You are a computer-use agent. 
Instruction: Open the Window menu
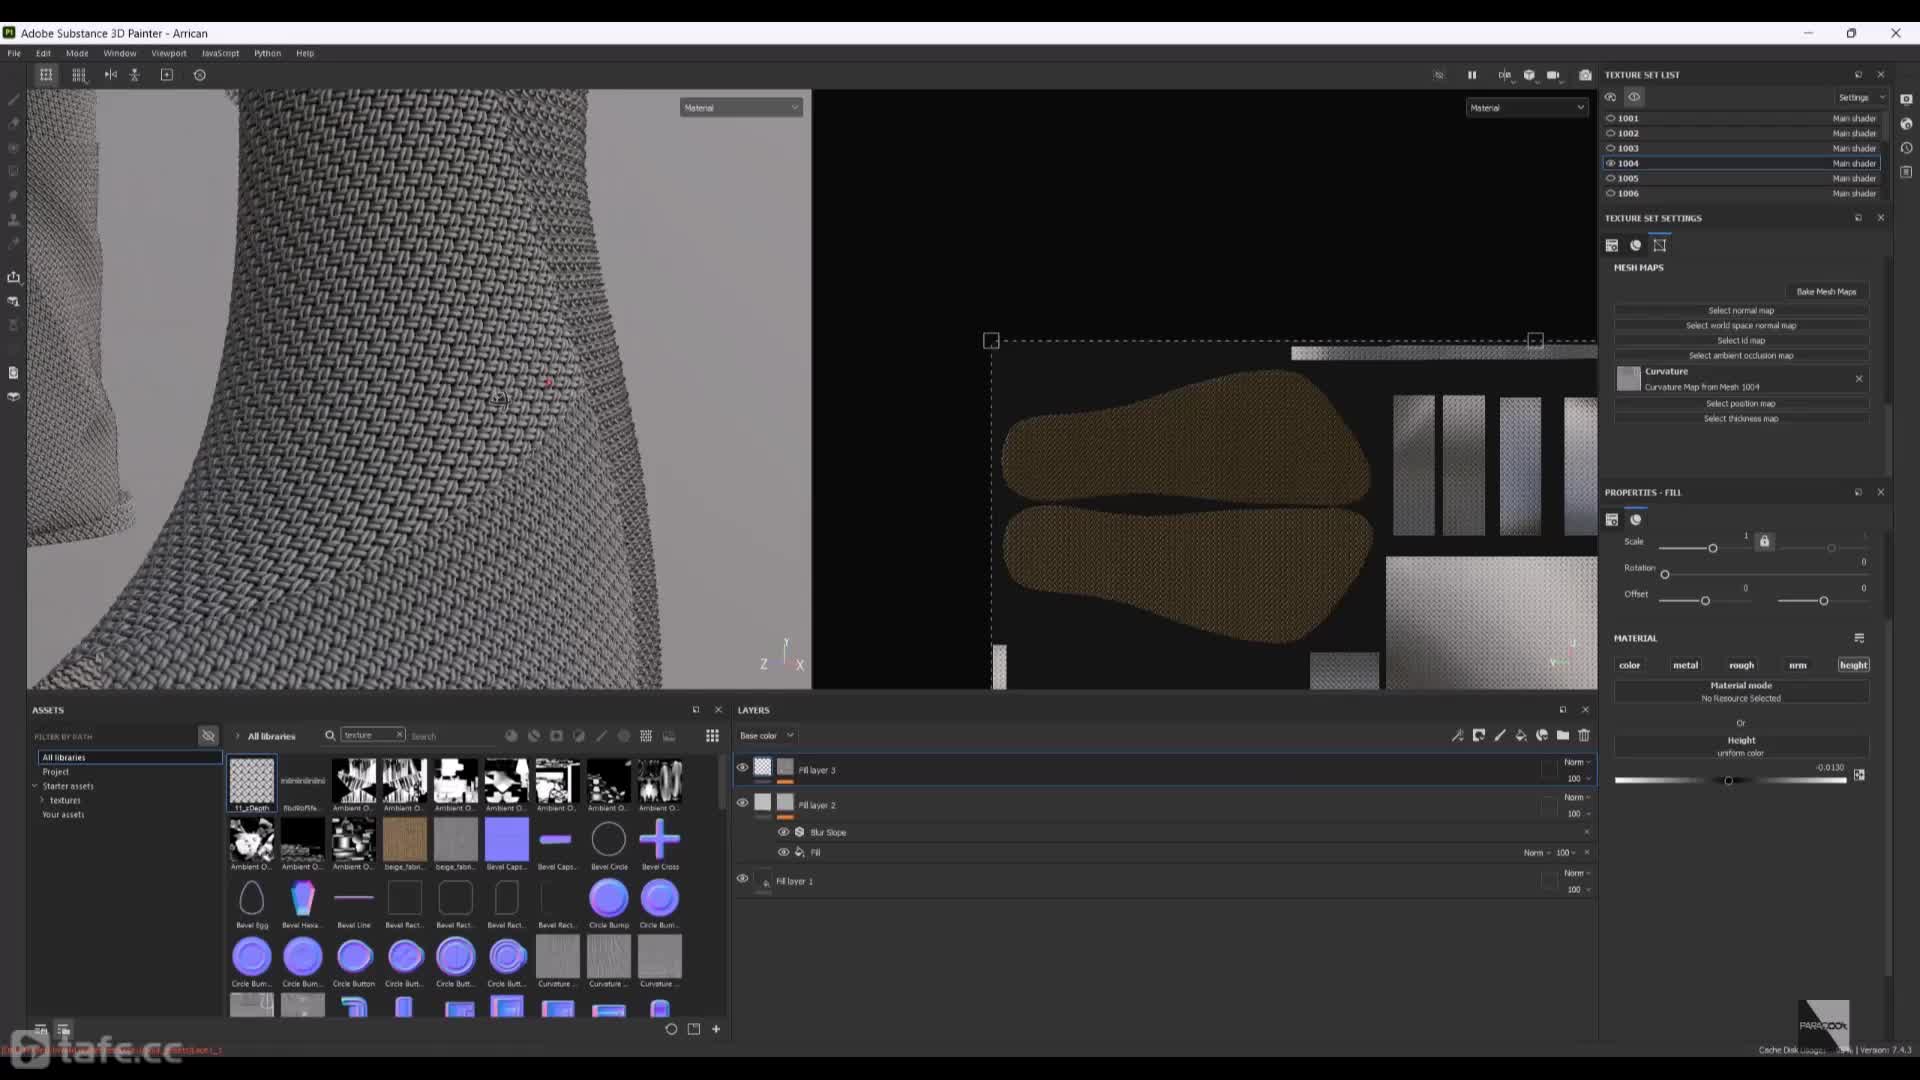tap(119, 53)
